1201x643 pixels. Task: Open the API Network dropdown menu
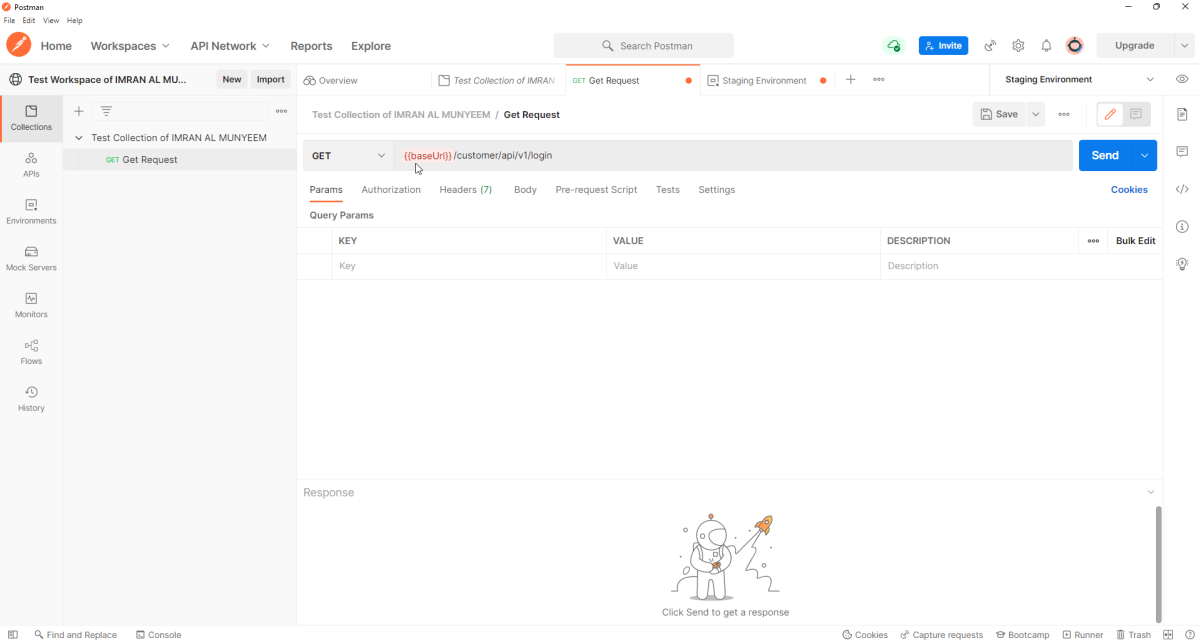[230, 46]
